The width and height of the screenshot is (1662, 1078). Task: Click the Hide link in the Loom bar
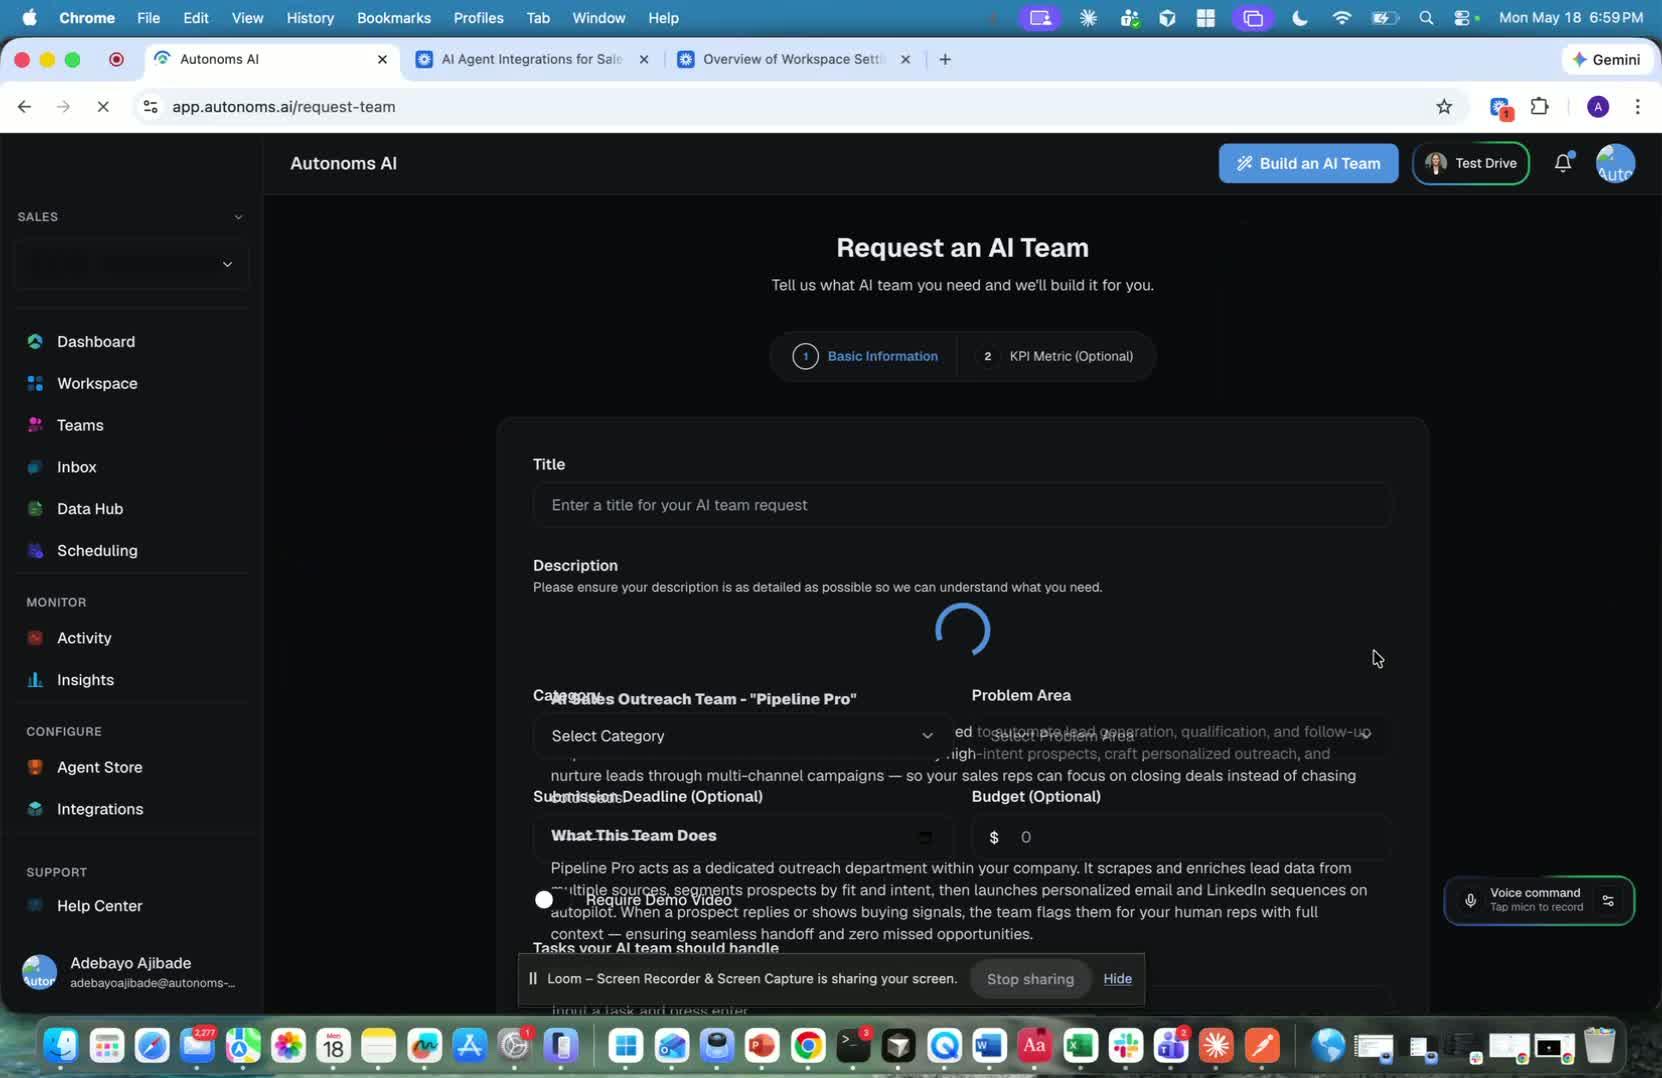(1117, 979)
